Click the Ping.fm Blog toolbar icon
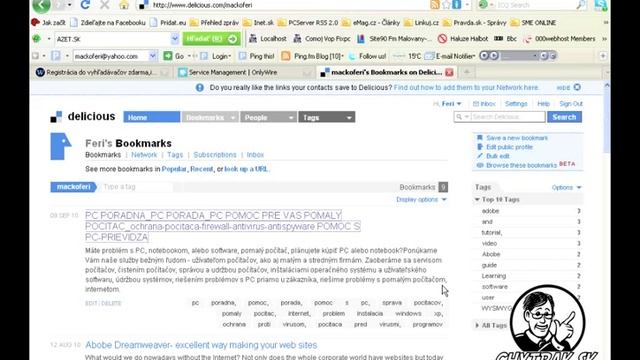640x360 pixels. coord(286,56)
